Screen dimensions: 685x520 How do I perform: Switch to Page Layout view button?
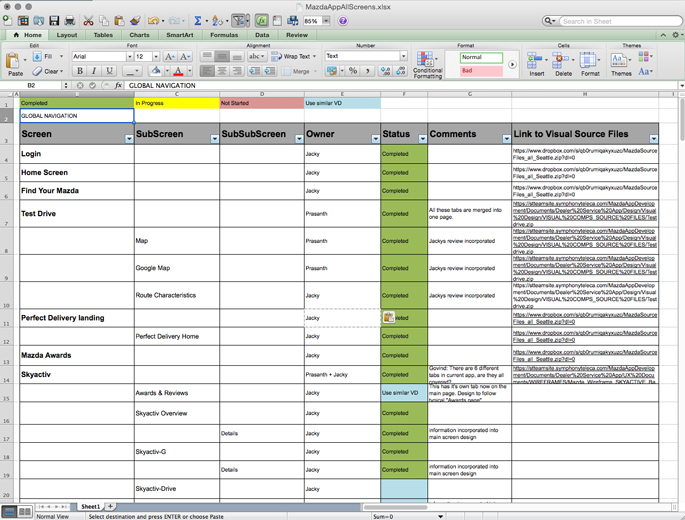tap(25, 512)
